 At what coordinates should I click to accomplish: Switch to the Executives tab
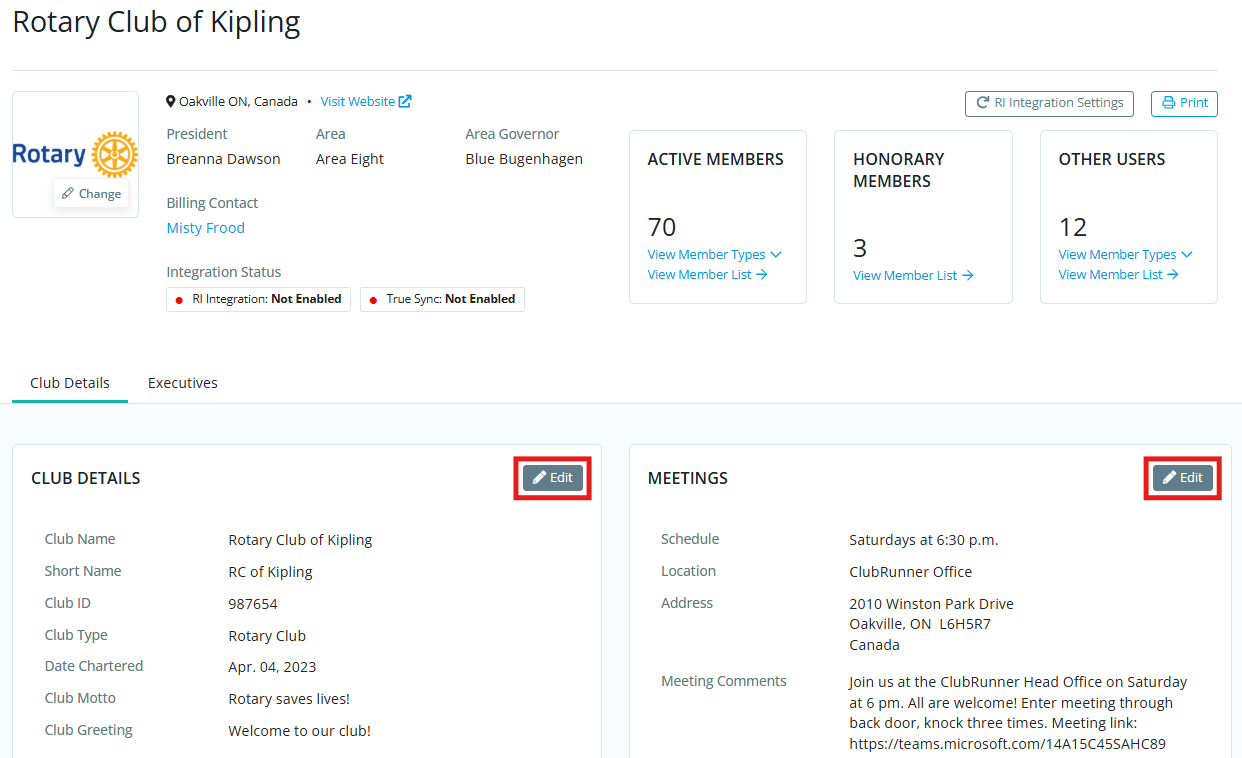click(183, 383)
